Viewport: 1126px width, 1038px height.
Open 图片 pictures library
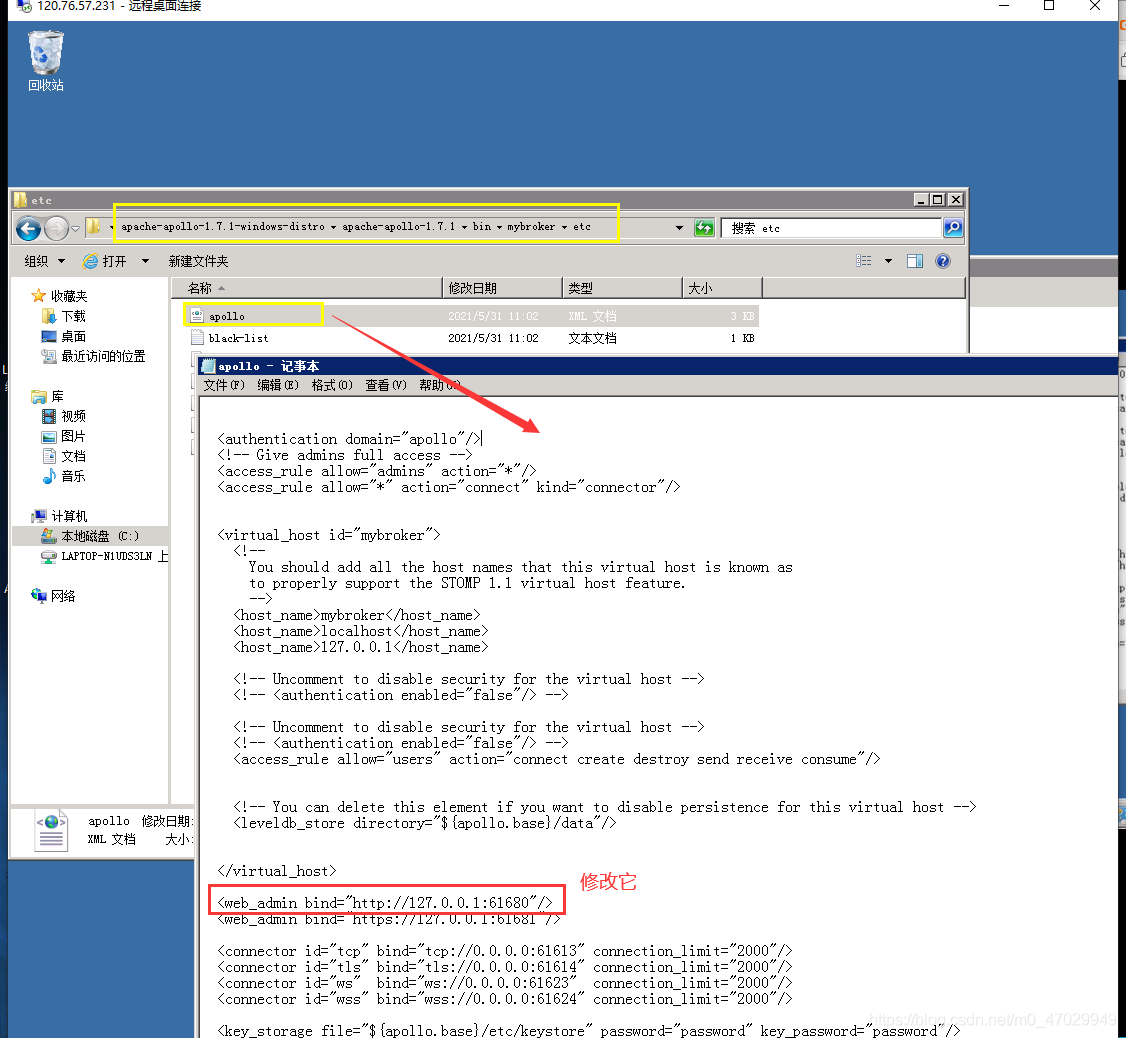pos(64,436)
